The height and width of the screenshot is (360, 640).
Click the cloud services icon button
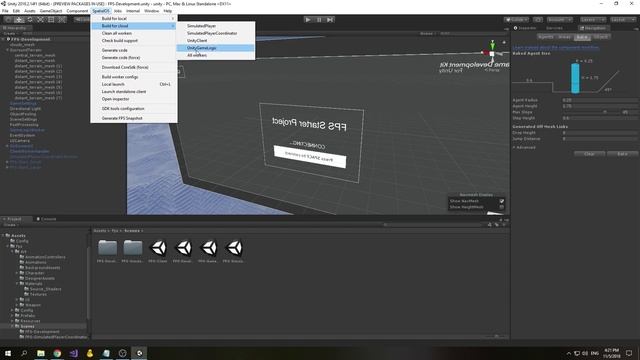pyautogui.click(x=538, y=20)
